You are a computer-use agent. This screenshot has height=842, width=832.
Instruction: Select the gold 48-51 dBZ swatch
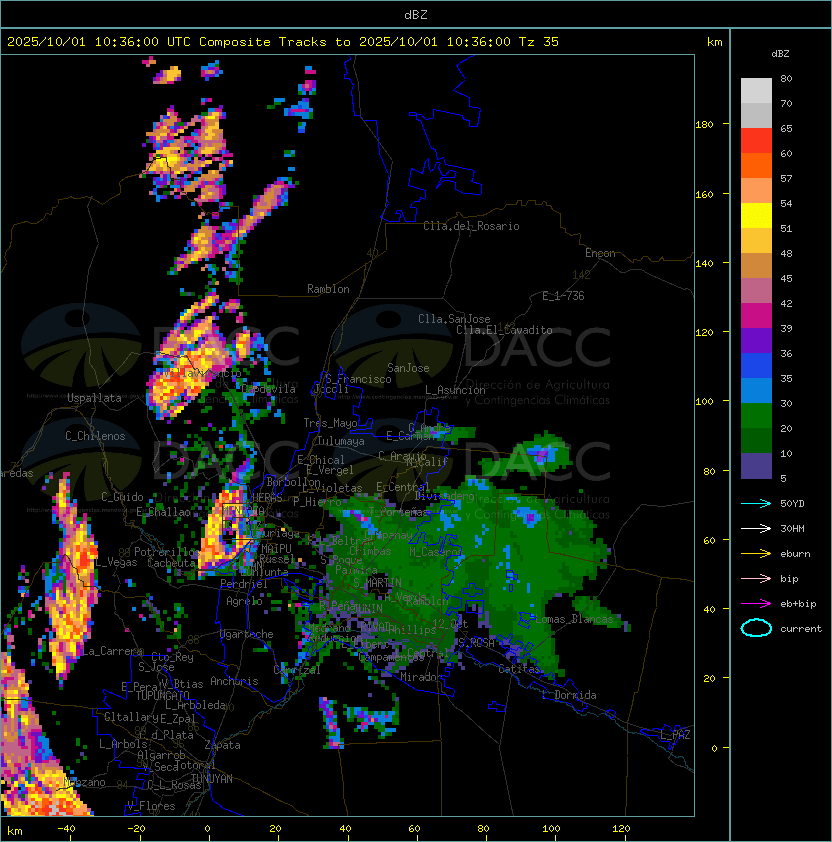pos(756,241)
